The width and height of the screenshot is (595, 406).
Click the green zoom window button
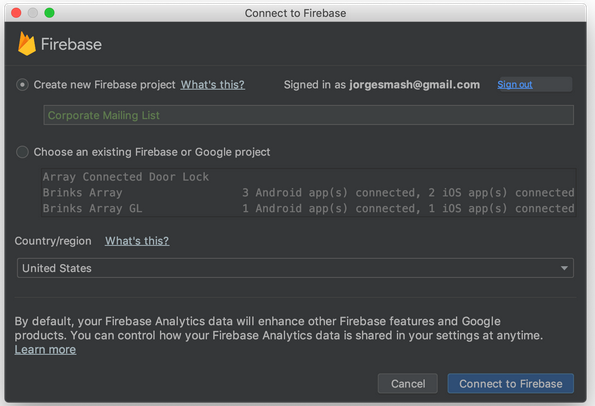tap(49, 13)
